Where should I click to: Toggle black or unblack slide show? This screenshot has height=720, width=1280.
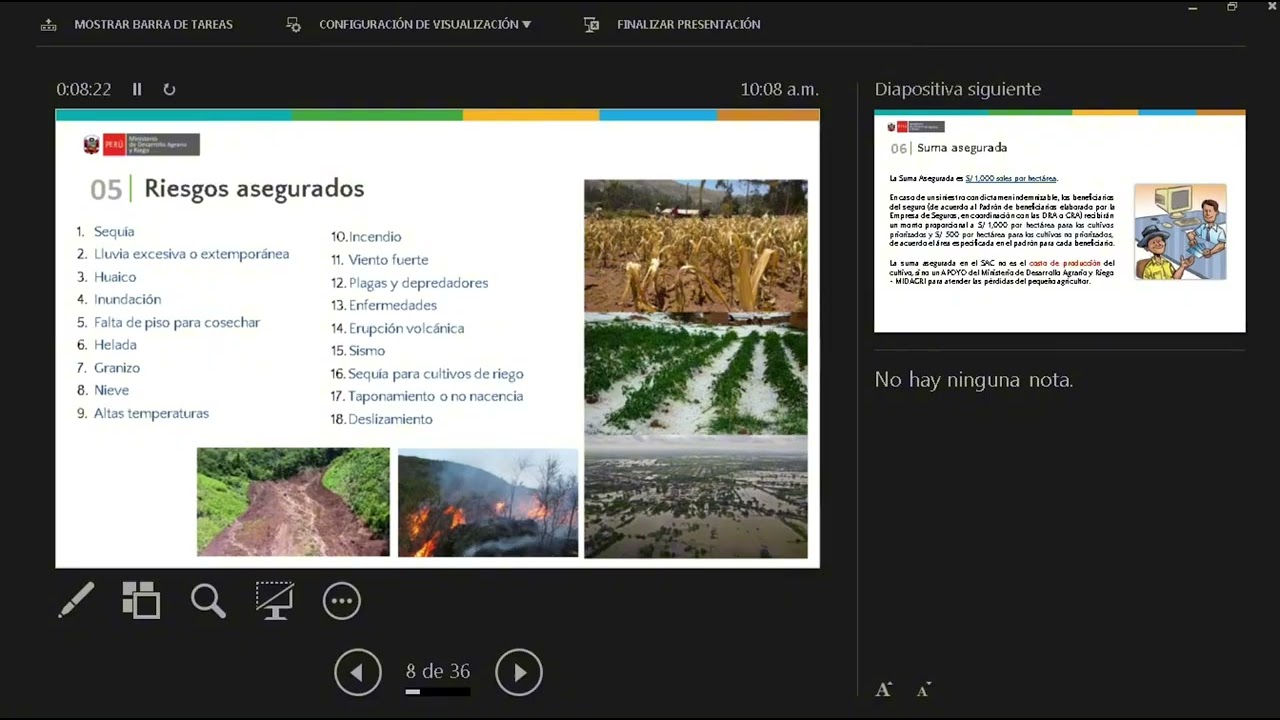[x=274, y=600]
